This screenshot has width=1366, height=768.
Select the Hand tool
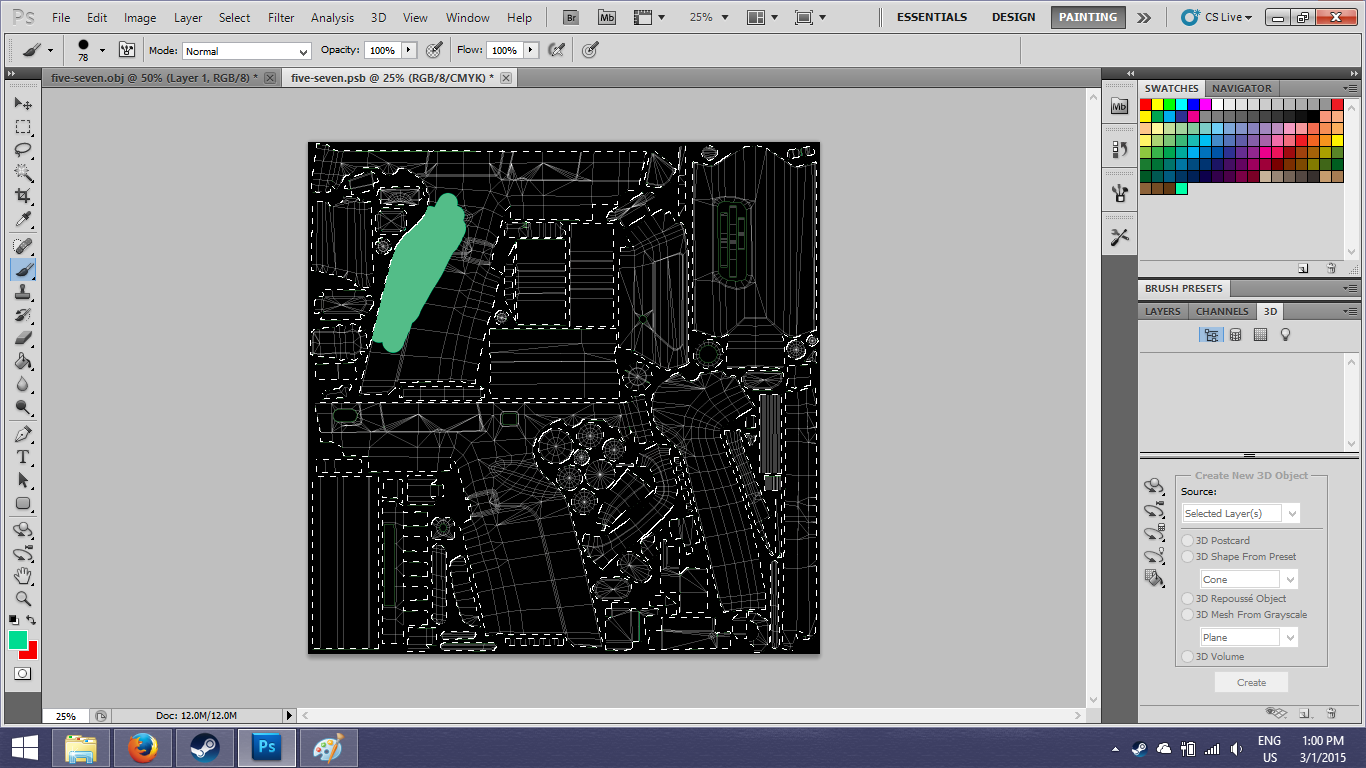23,576
